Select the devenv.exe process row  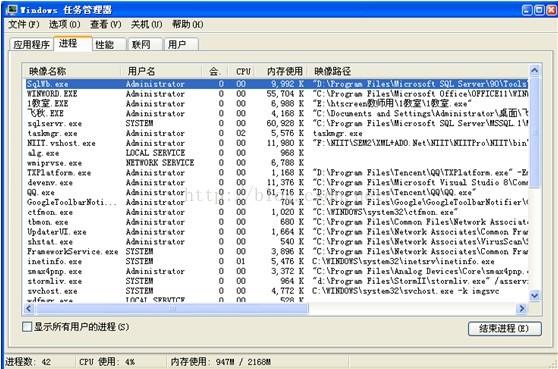(277, 183)
